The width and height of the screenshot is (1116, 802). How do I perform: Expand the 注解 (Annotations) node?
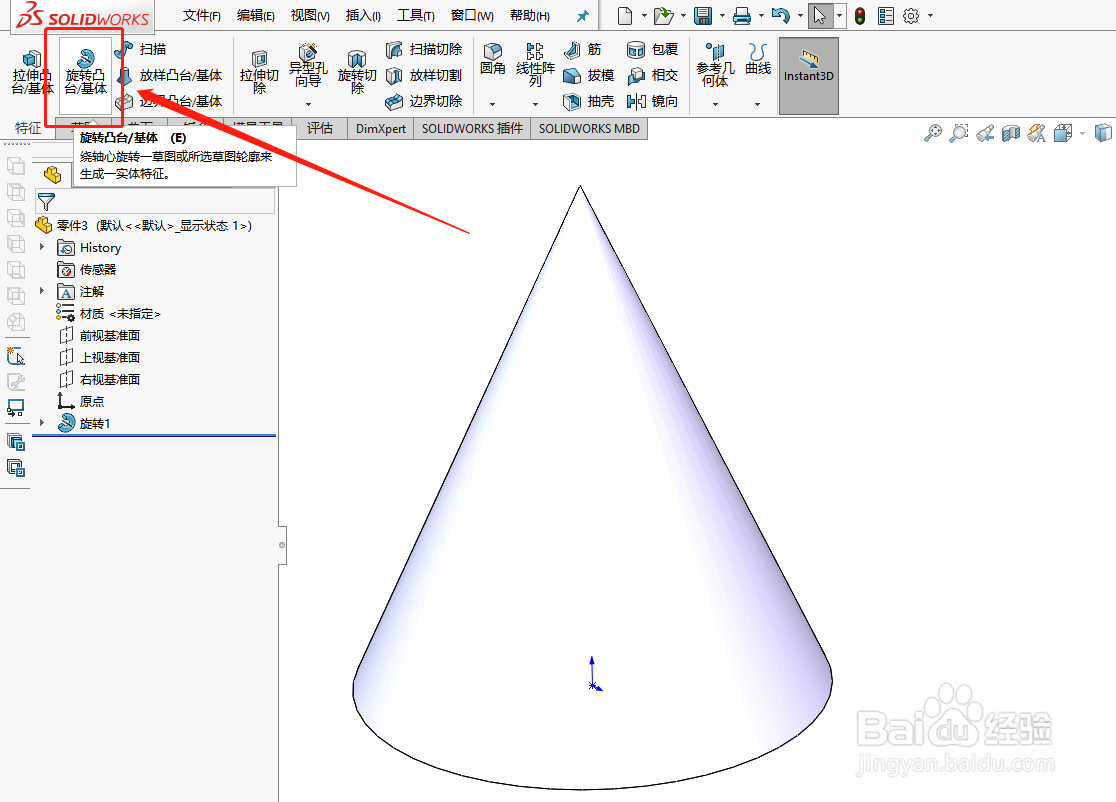pos(41,291)
